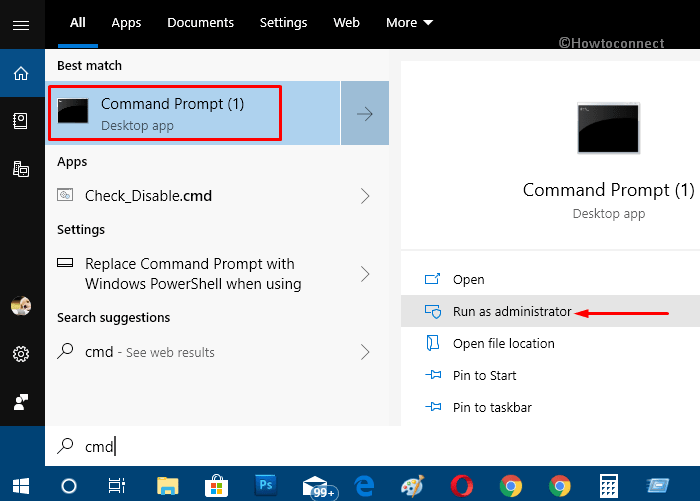Open Settings via the gear icon
700x501 pixels.
21,354
